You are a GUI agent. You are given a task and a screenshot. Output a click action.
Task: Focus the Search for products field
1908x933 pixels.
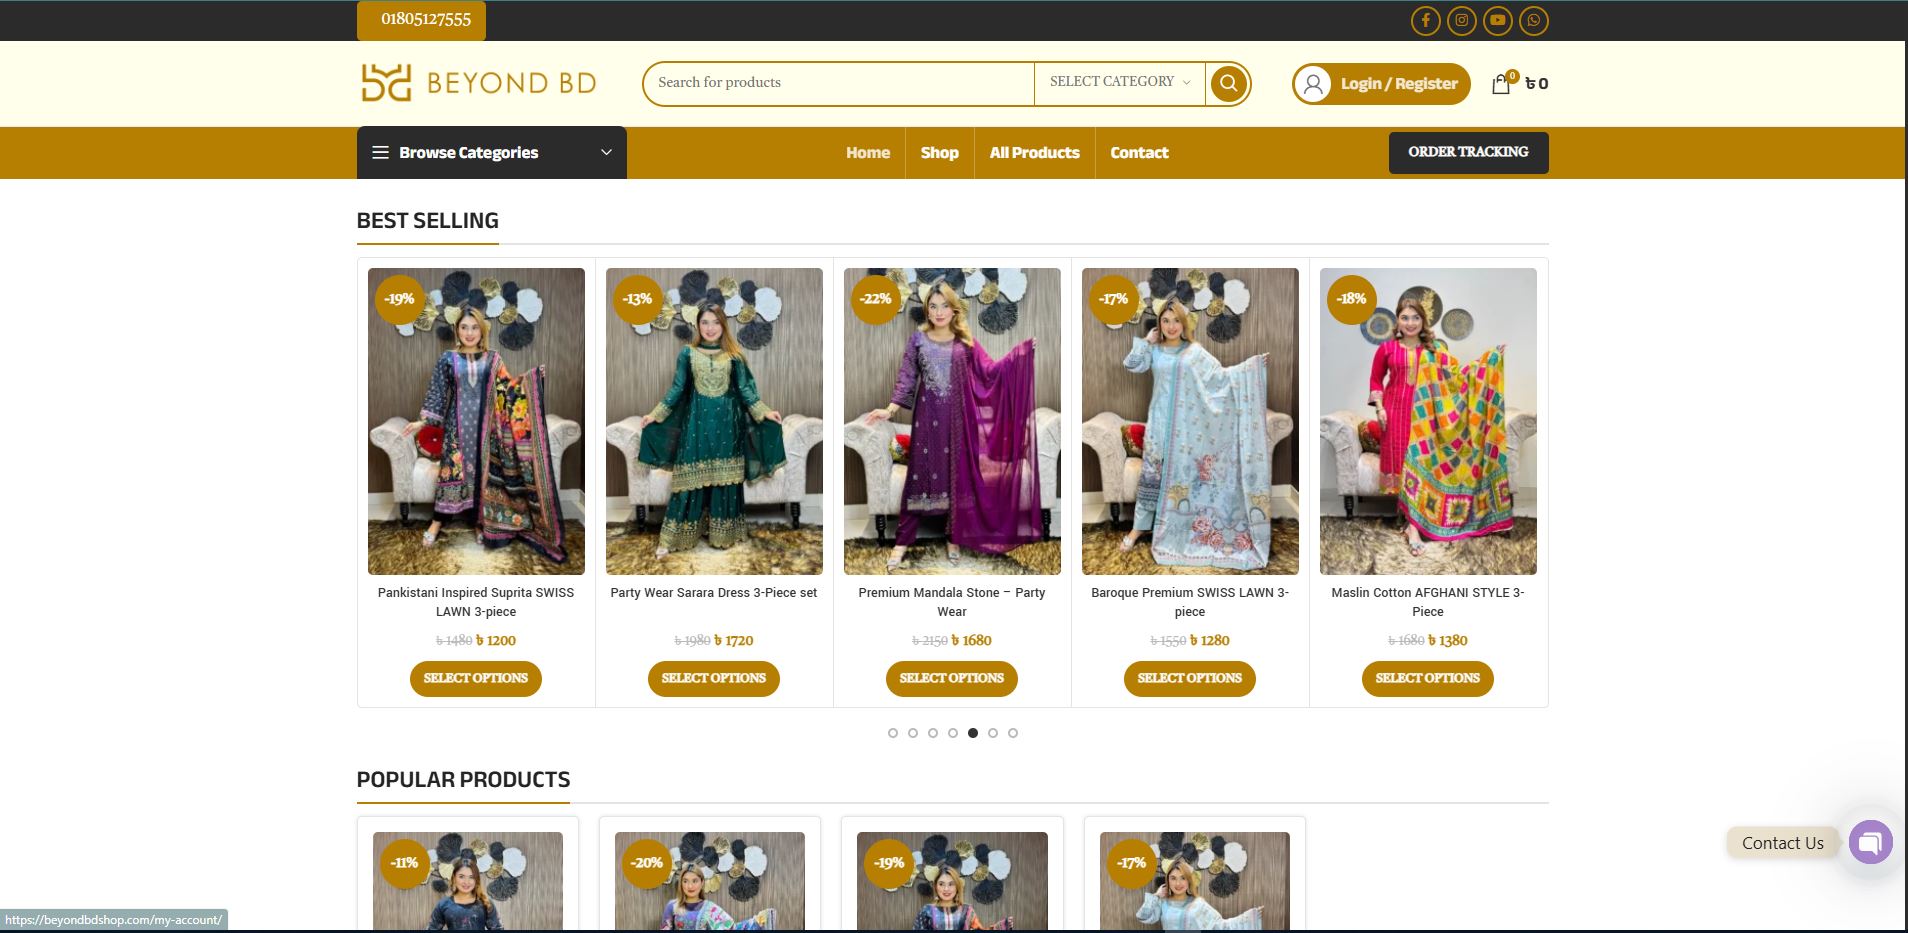(x=840, y=83)
